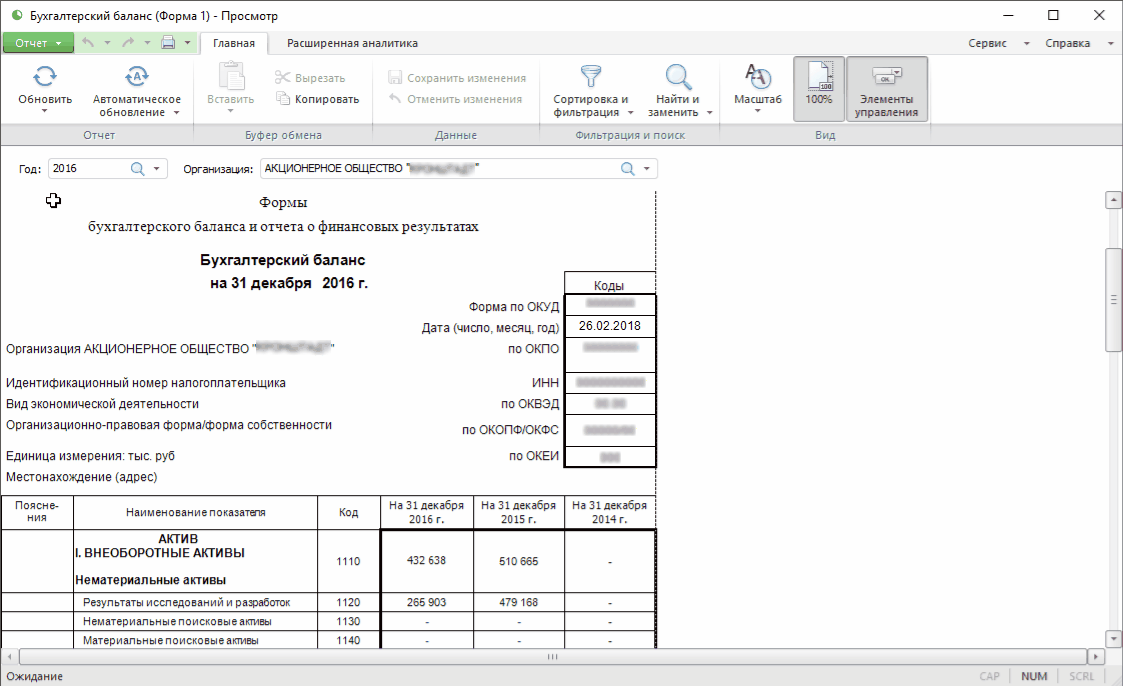
Task: Toggle the 100% scale button
Action: [819, 88]
